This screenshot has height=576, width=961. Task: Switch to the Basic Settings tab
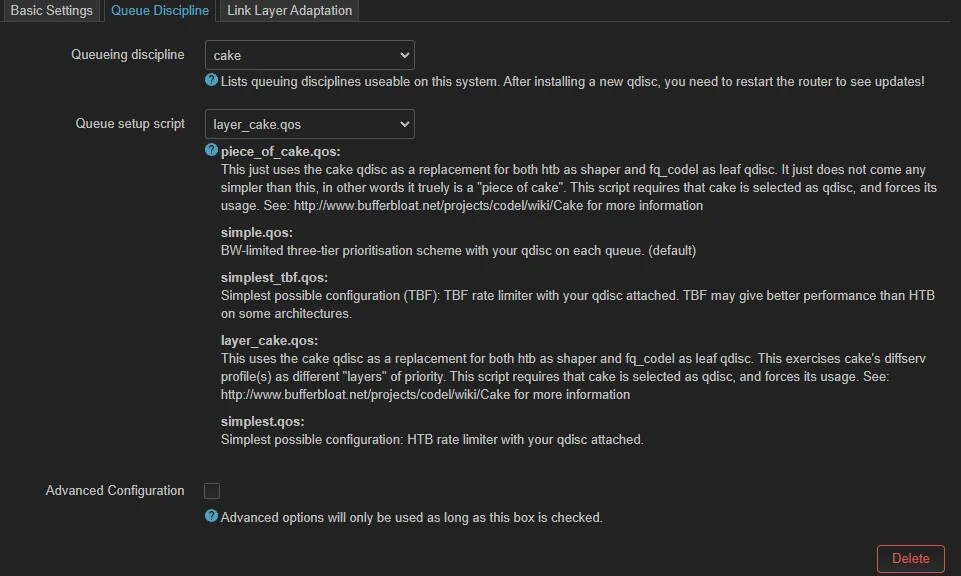click(51, 11)
